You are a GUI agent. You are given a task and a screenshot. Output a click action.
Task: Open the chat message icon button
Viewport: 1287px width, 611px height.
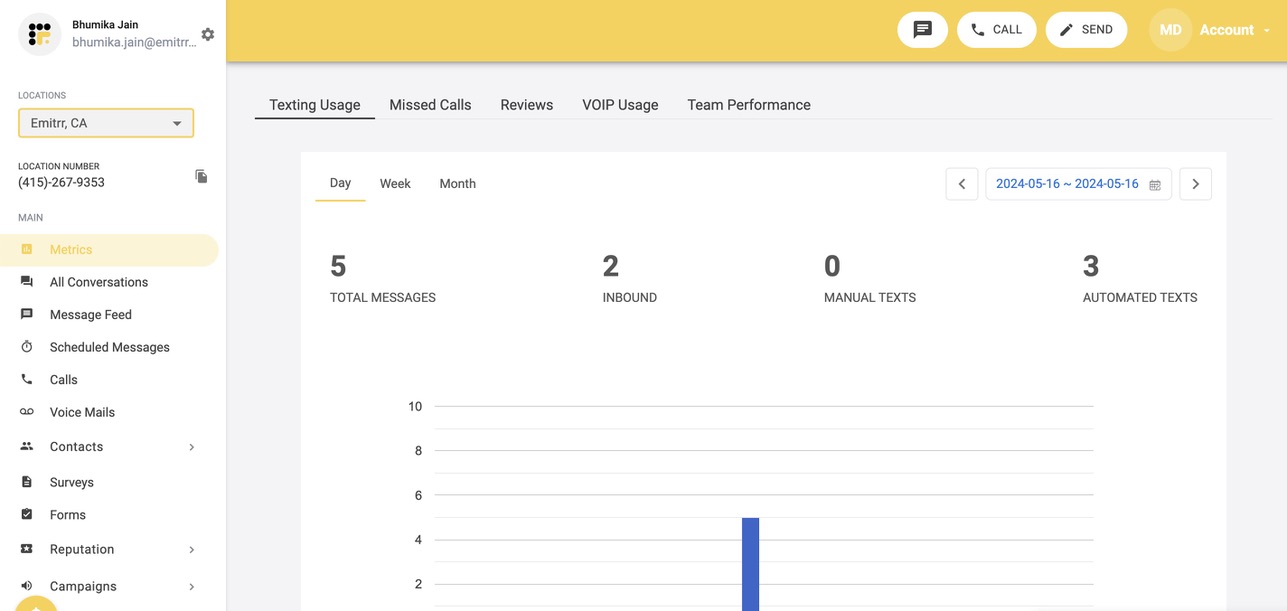[922, 30]
